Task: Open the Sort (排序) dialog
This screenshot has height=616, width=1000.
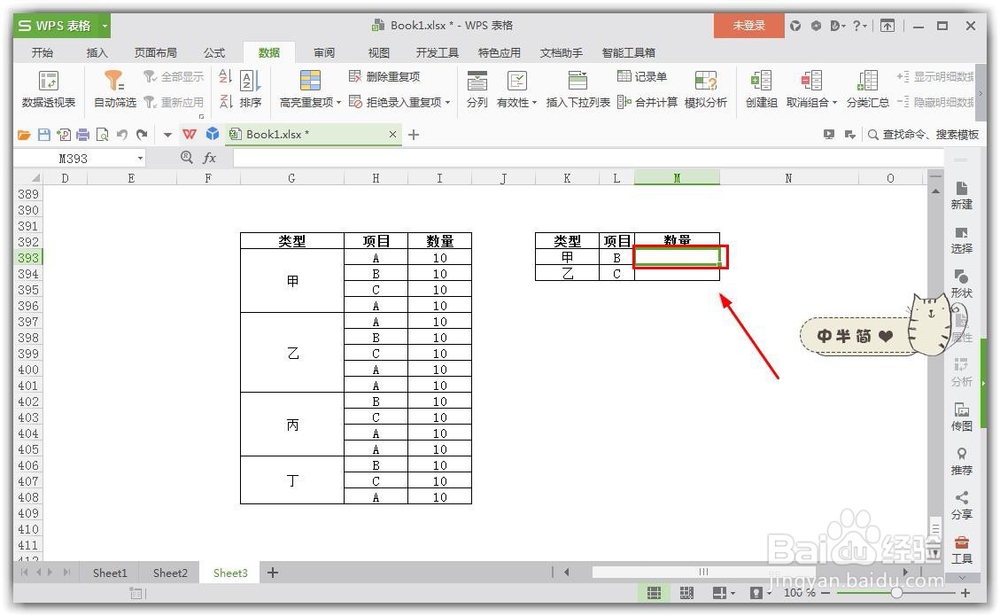Action: coord(250,89)
